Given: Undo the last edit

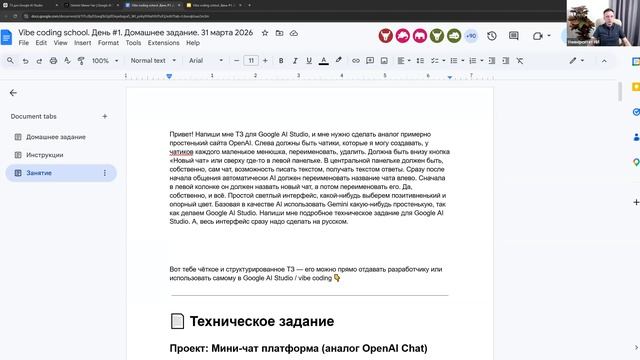Looking at the screenshot, I should [25, 60].
